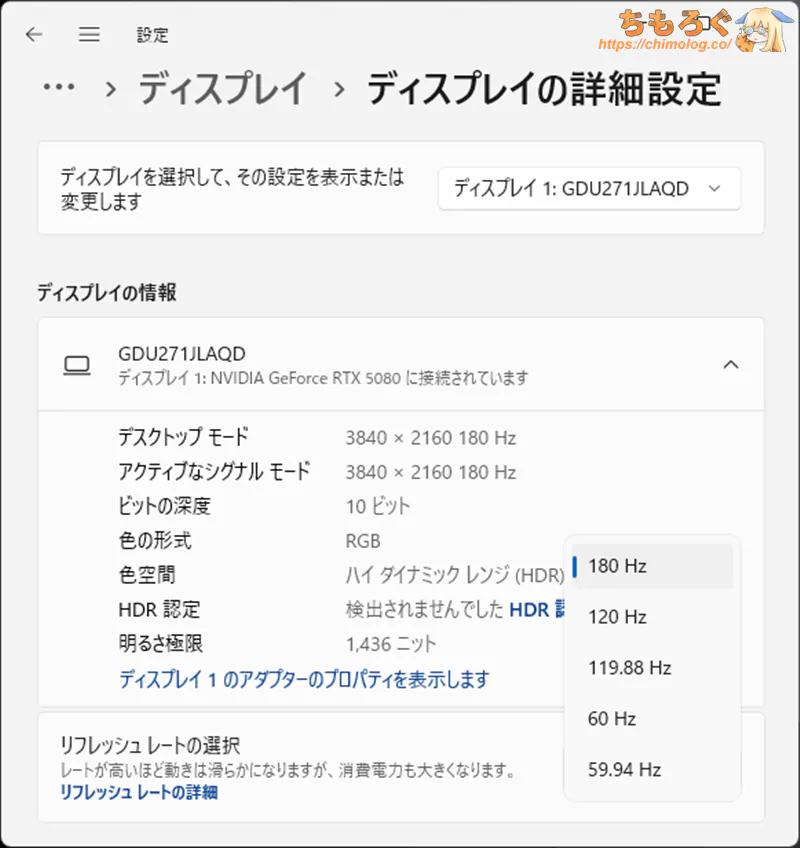Go back to ディスプレイ via breadcrumb
Screen dimensions: 800x848
pyautogui.click(x=222, y=89)
